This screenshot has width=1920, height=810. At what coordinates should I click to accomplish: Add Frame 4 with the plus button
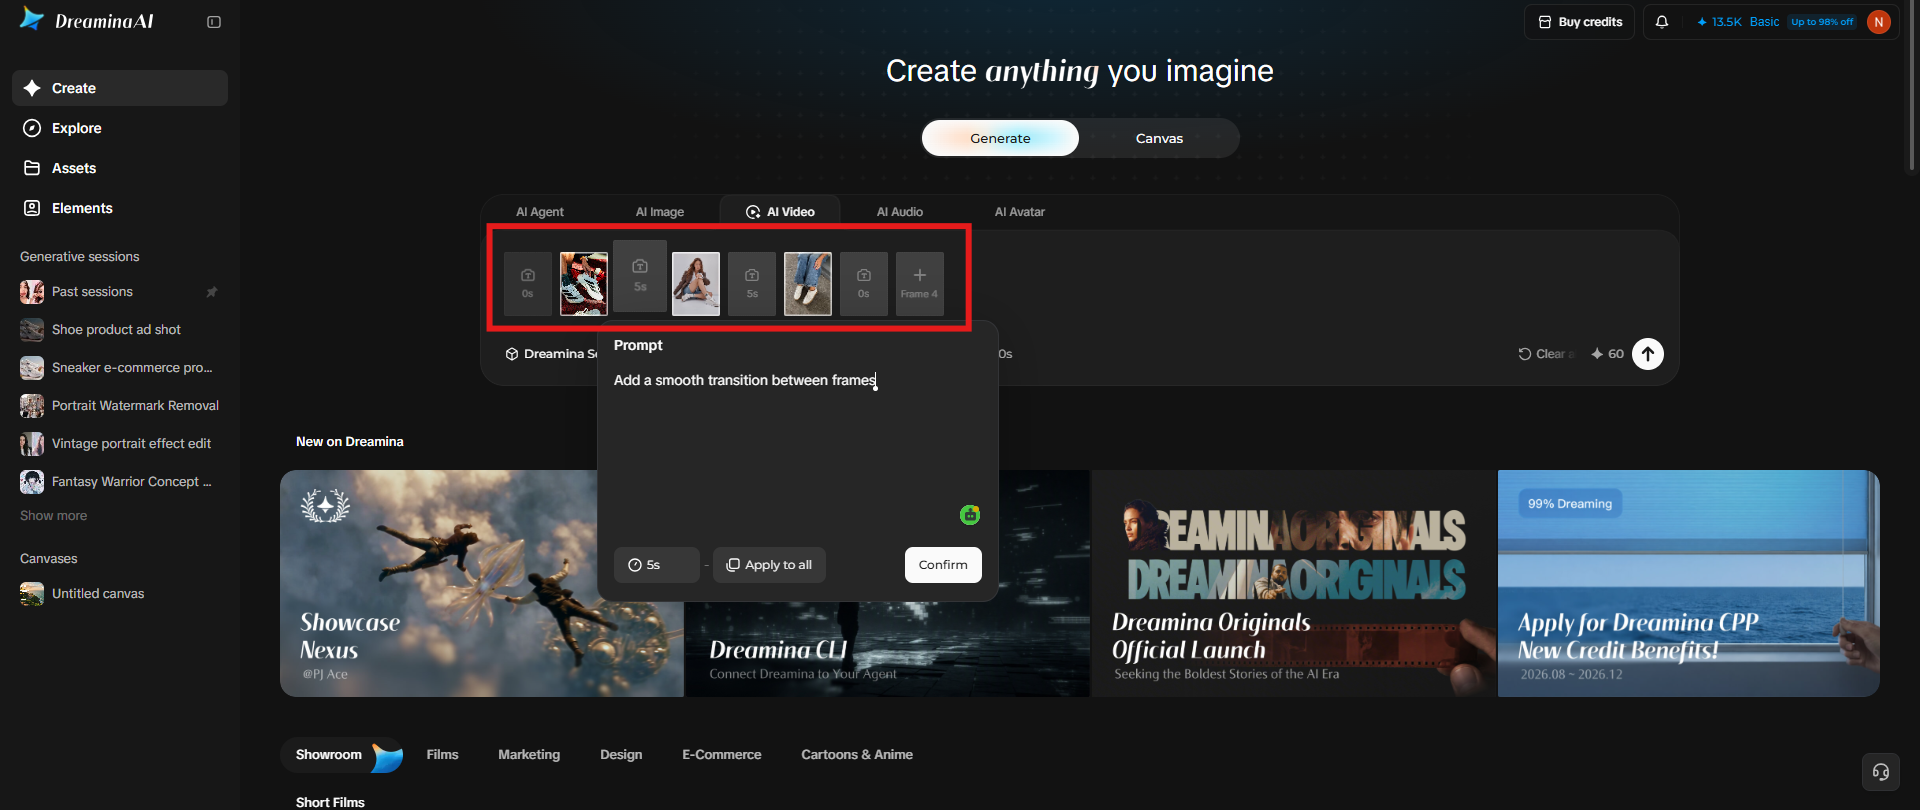pos(920,284)
